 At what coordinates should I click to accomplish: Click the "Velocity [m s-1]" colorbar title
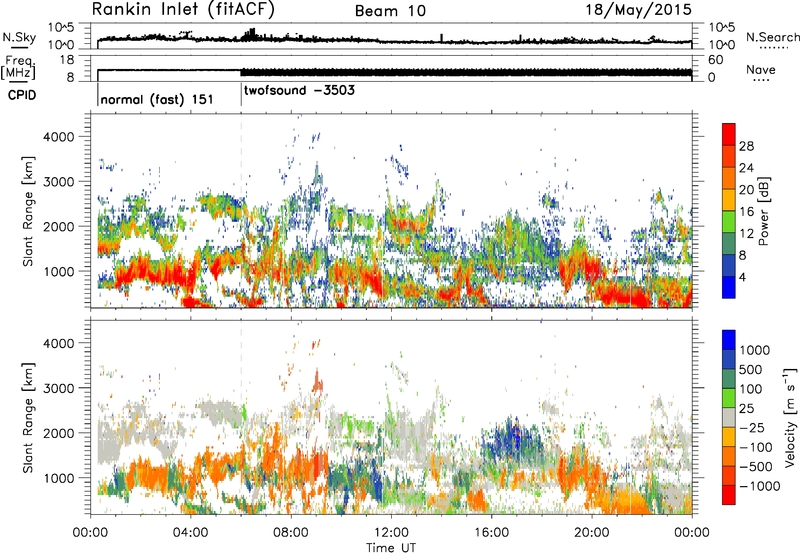tap(790, 416)
